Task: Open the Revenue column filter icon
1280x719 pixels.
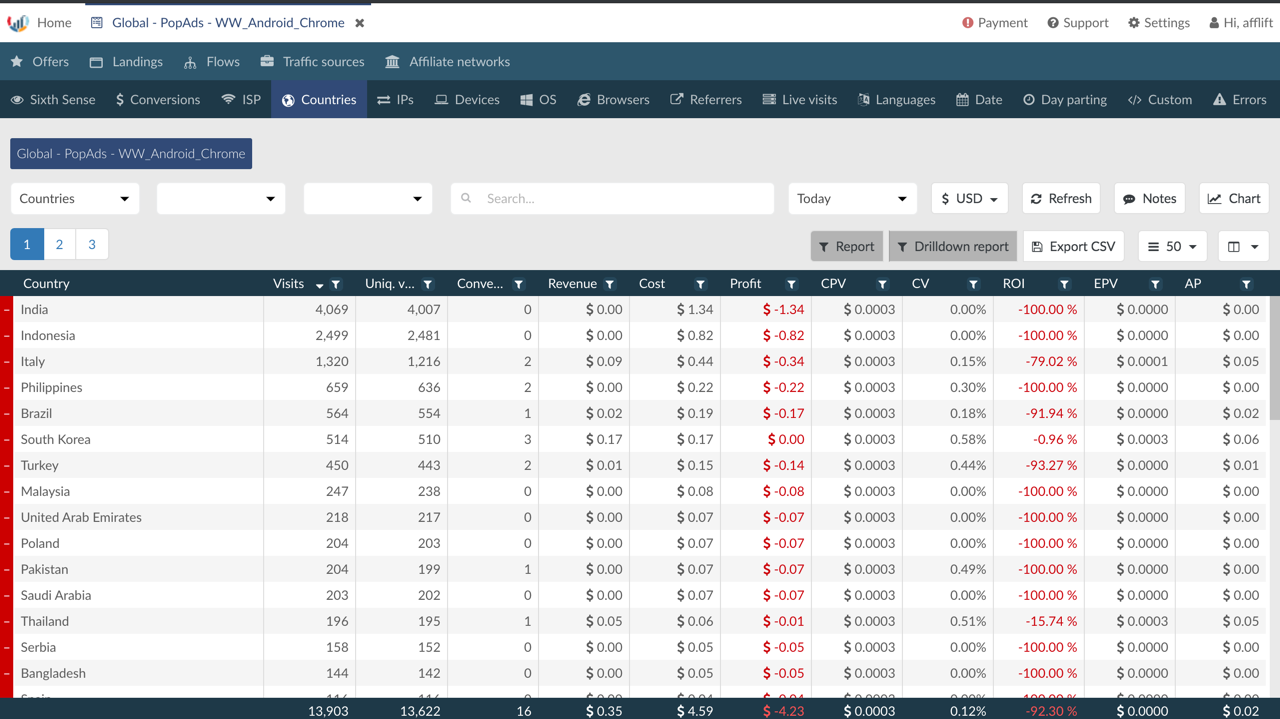Action: click(610, 284)
